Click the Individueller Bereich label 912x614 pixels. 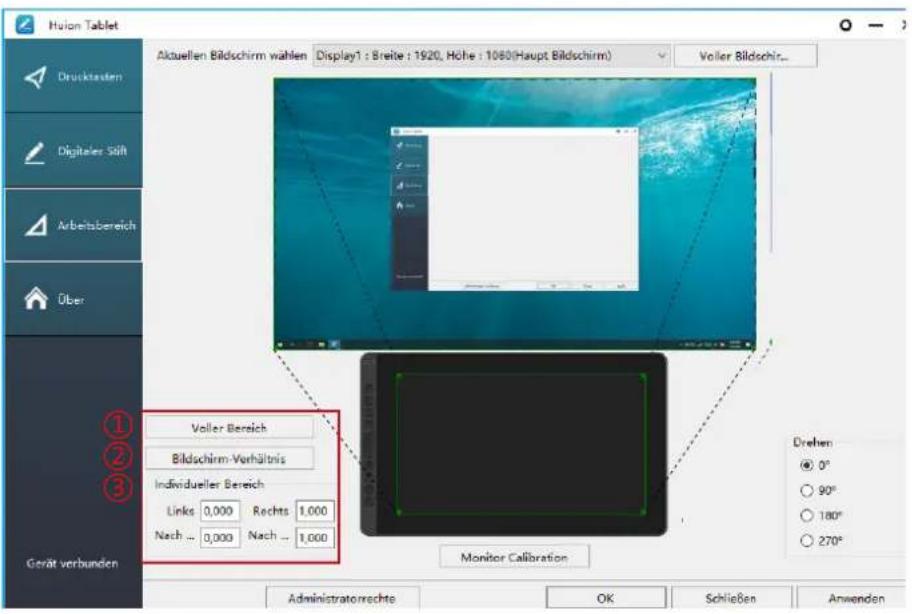pos(209,484)
